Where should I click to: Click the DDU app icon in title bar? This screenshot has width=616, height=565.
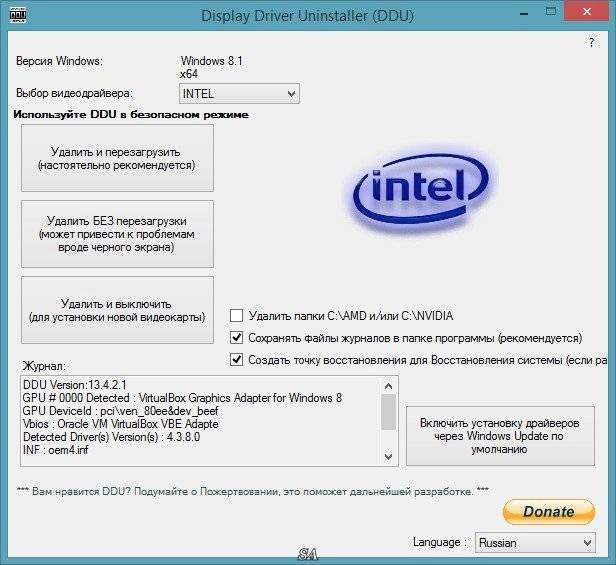coord(17,15)
